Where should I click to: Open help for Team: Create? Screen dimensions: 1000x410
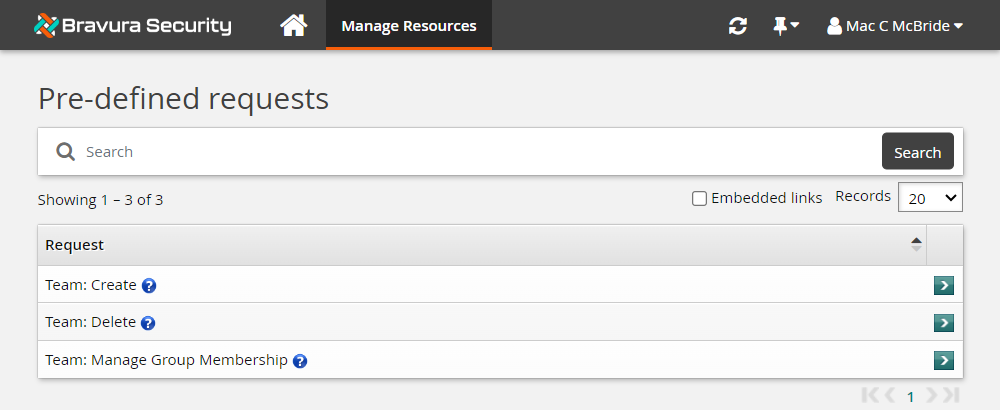click(x=149, y=286)
